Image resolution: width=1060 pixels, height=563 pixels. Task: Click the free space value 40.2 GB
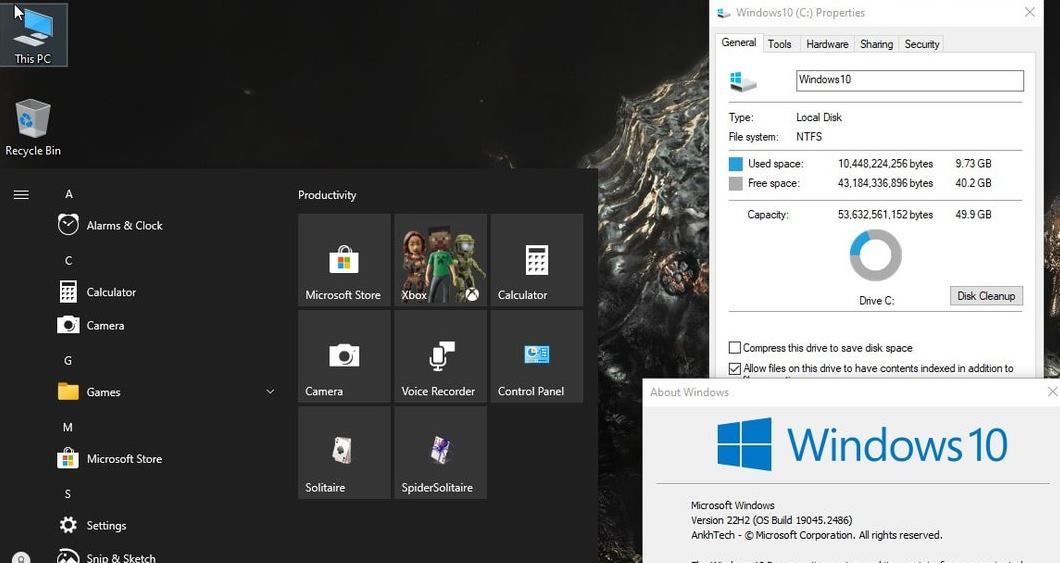coord(973,183)
